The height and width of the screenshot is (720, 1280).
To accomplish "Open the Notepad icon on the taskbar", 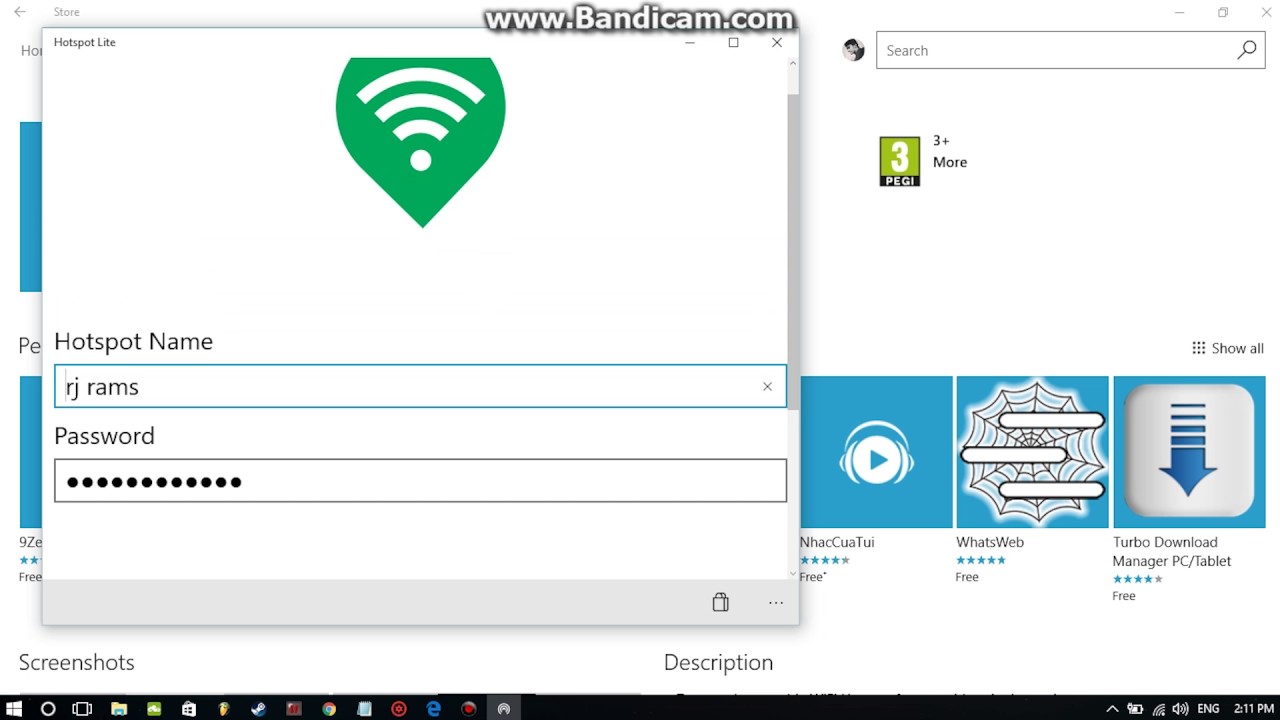I will pyautogui.click(x=364, y=709).
